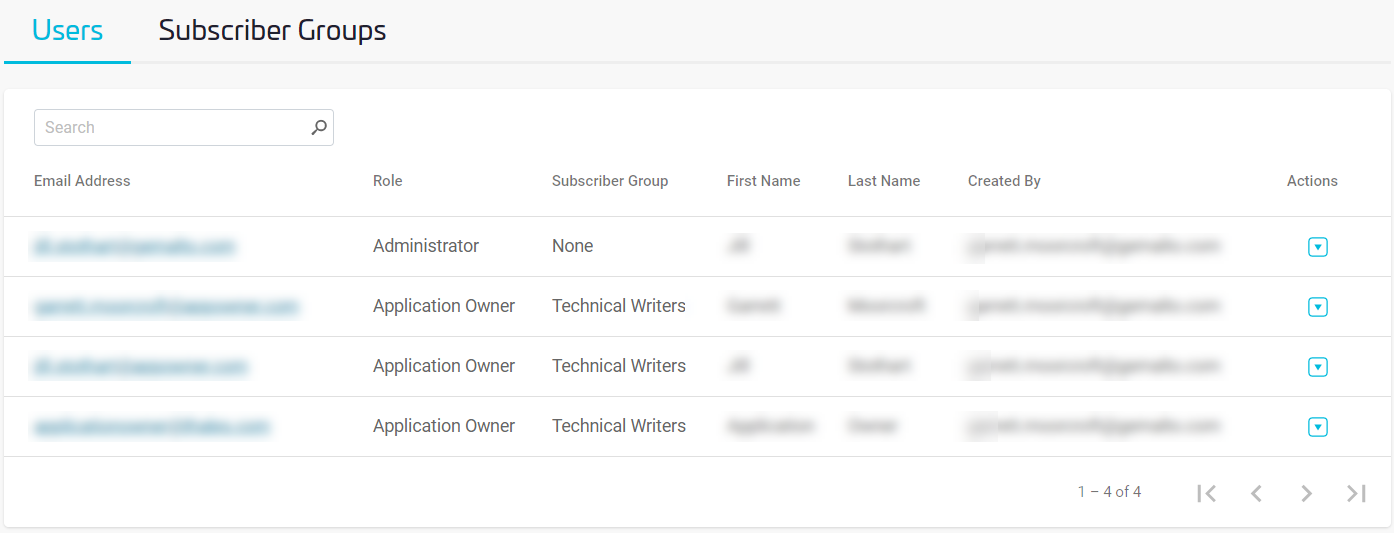Image resolution: width=1394 pixels, height=533 pixels.
Task: Click into the Search input field
Action: tap(170, 128)
